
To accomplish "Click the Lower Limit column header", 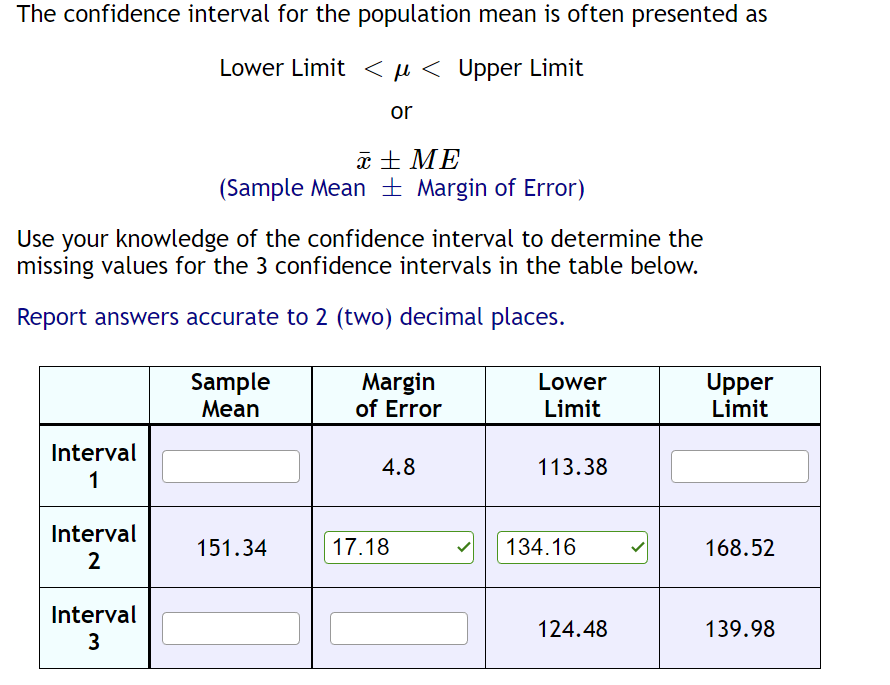I will click(x=571, y=395).
